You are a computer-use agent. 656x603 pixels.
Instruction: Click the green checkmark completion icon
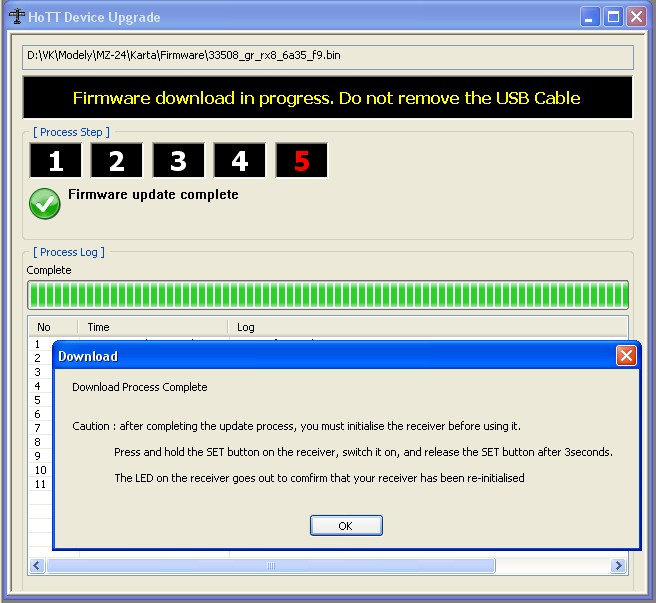pyautogui.click(x=45, y=203)
